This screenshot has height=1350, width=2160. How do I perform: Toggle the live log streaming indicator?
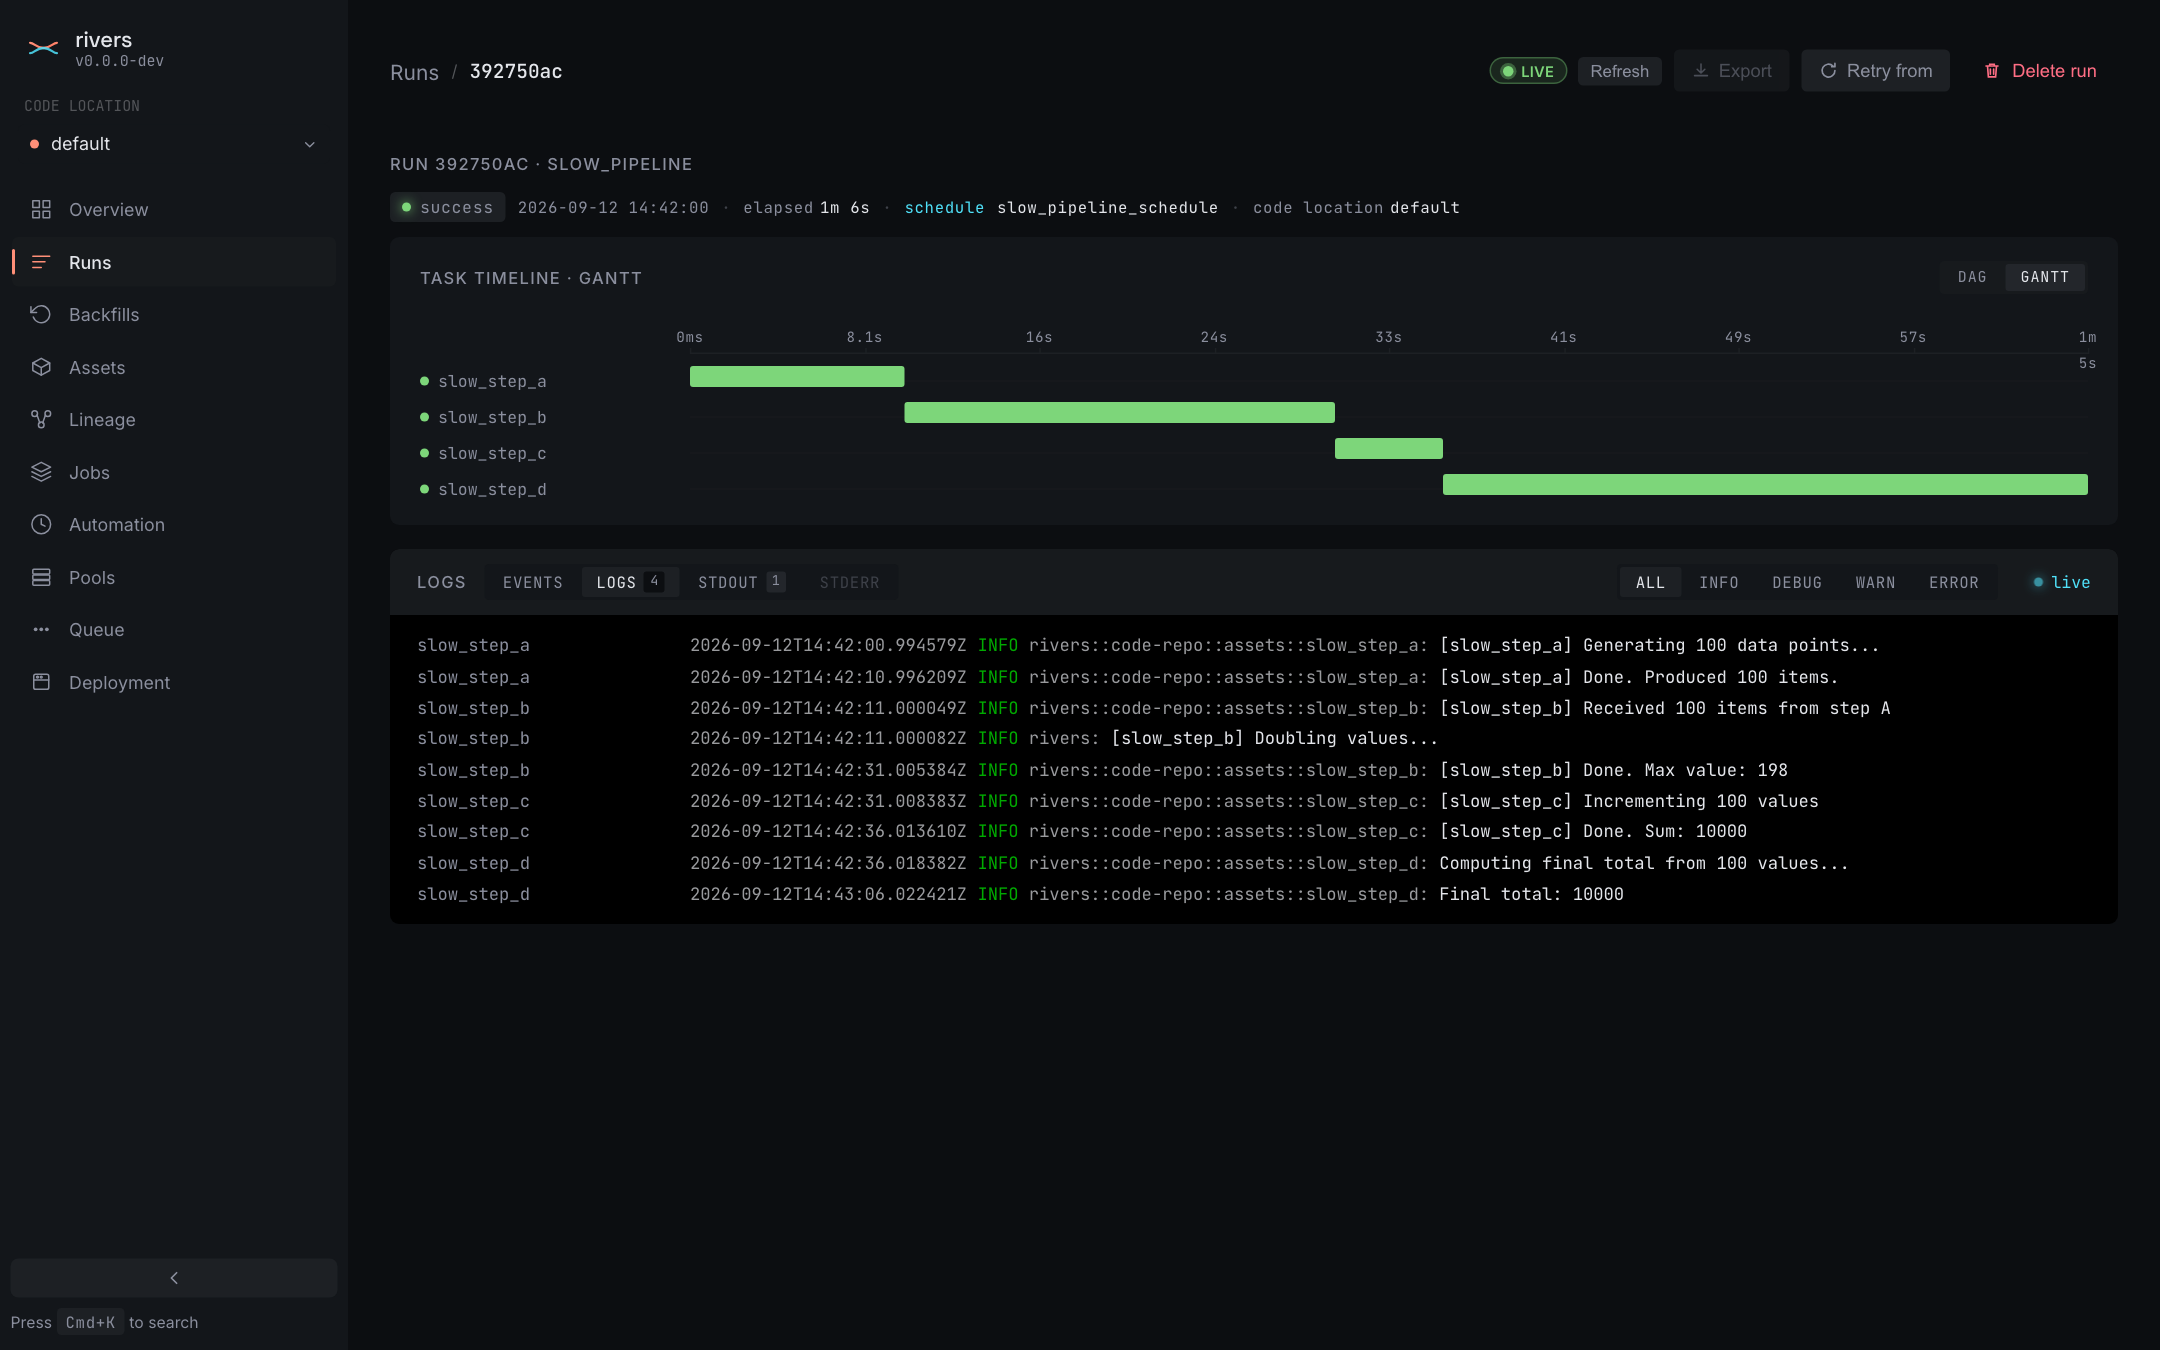[x=2061, y=582]
